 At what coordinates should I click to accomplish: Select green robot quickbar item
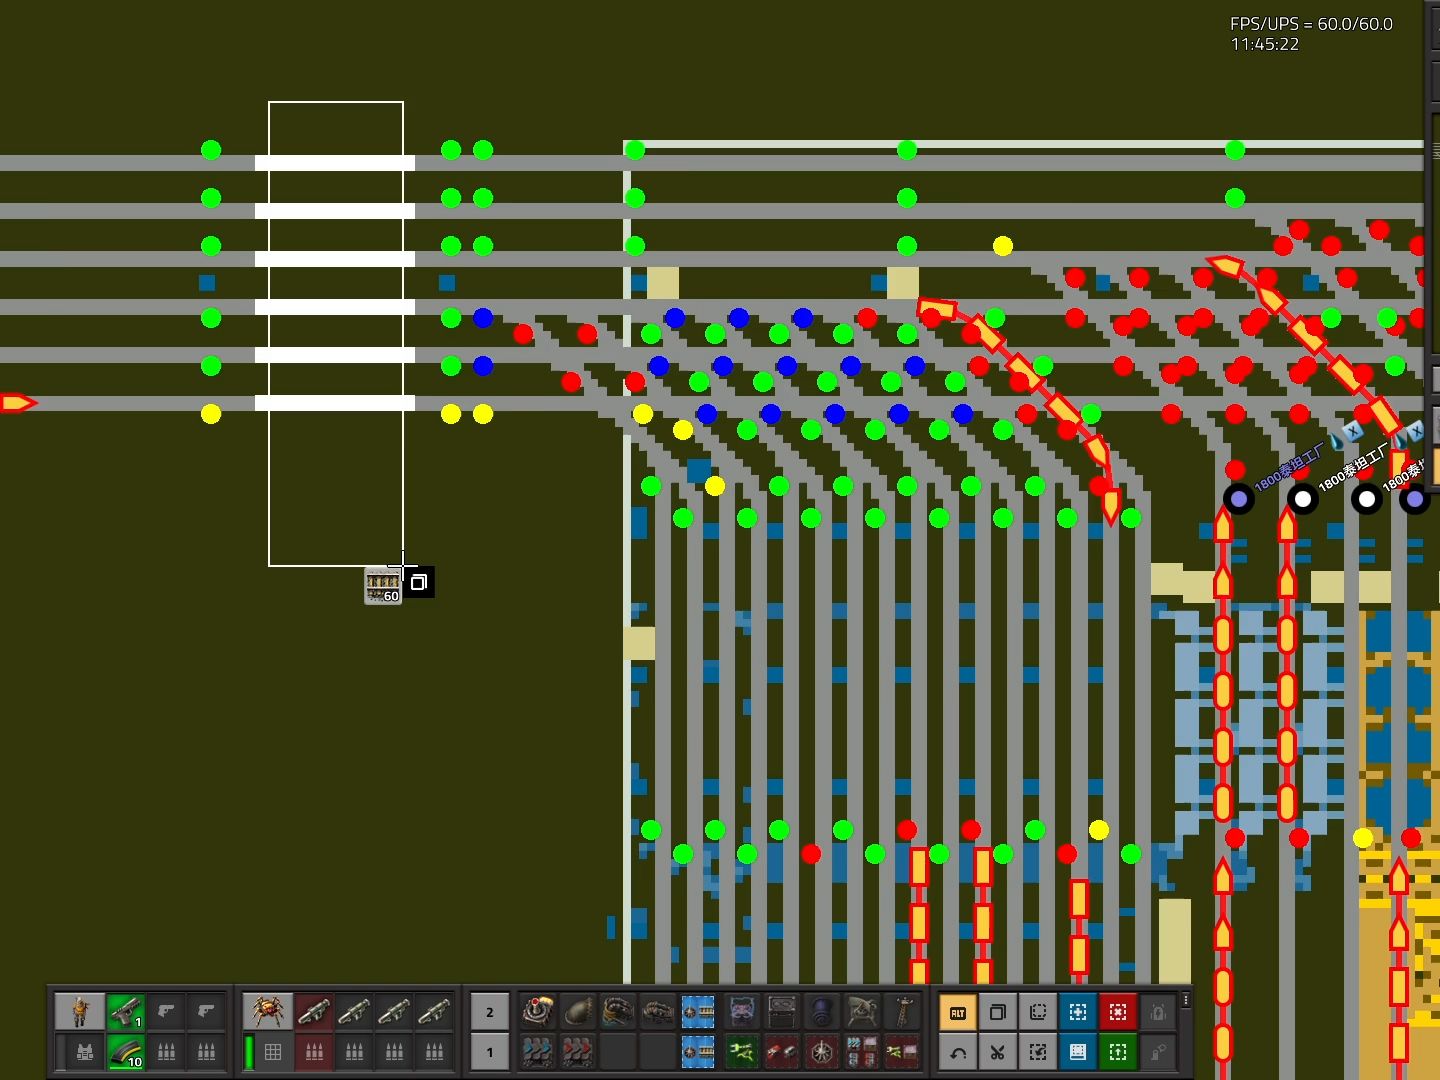pyautogui.click(x=742, y=1052)
